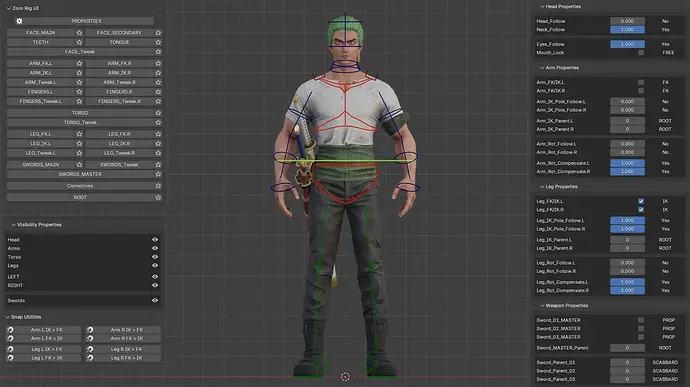Star the FINGERS.R layer
The width and height of the screenshot is (690, 387).
158,92
